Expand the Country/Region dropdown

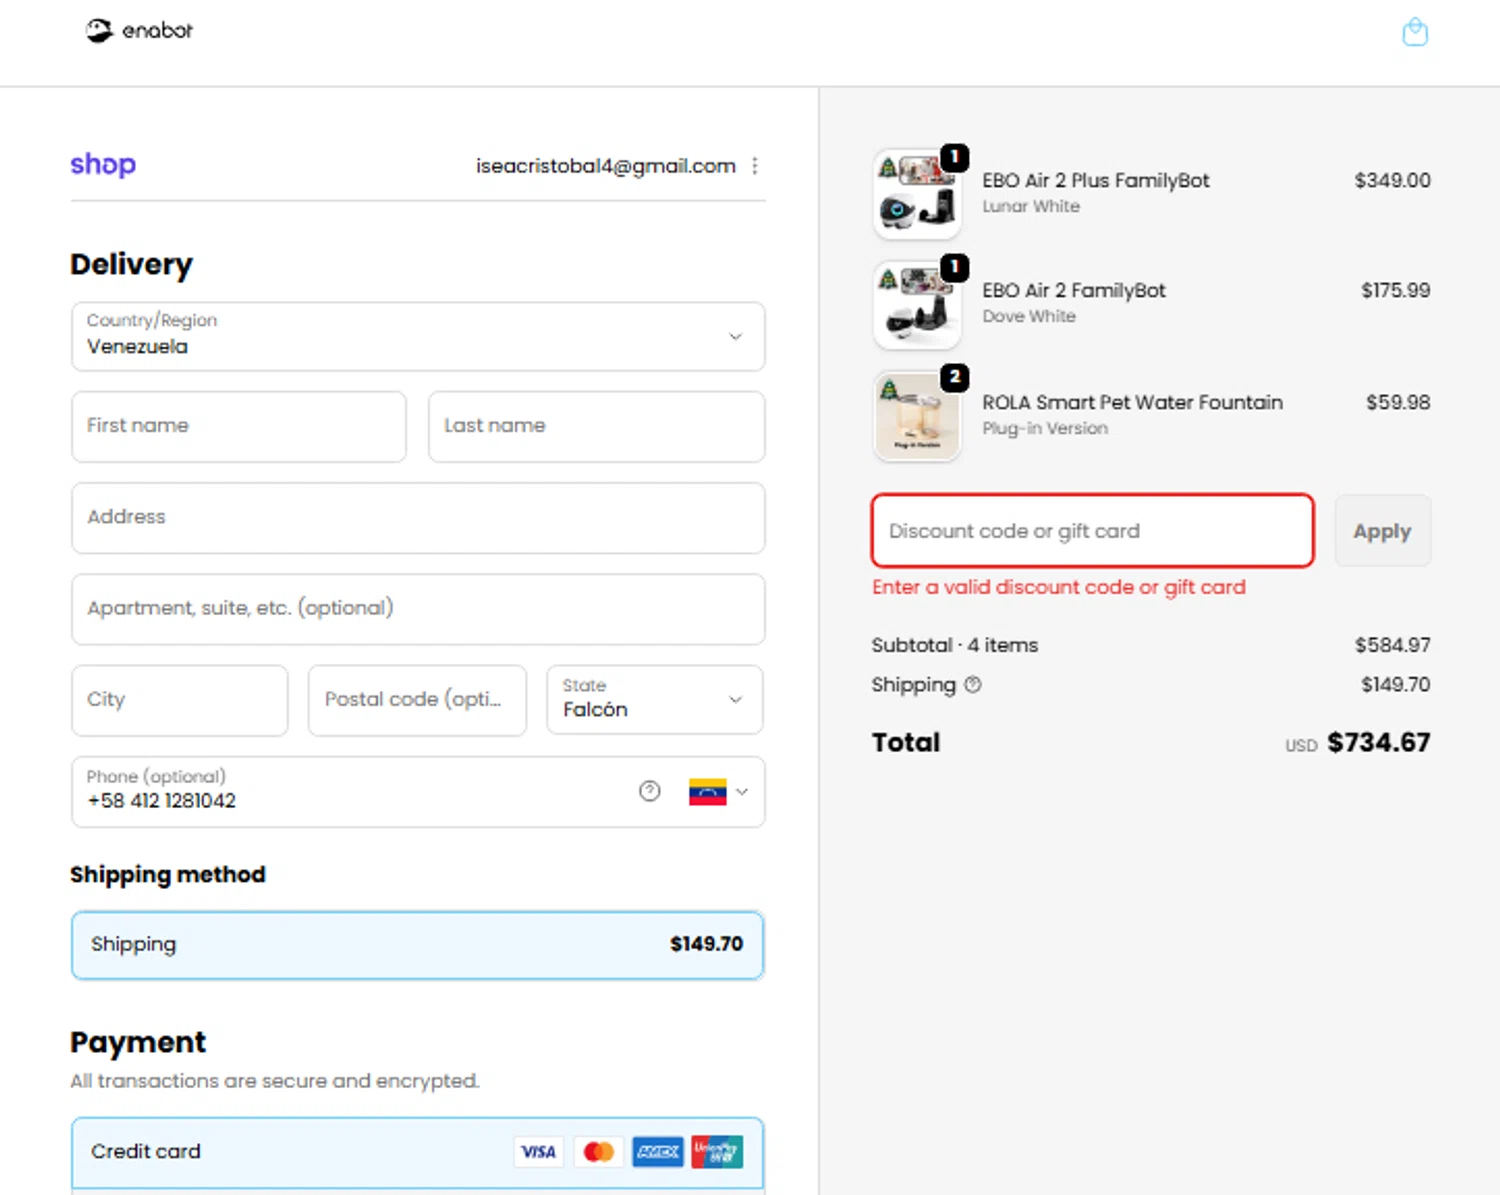(418, 337)
